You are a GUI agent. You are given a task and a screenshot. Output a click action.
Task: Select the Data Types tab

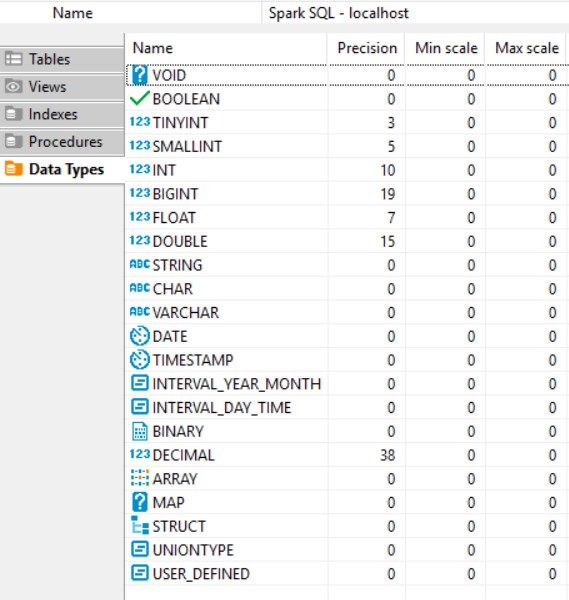(62, 169)
